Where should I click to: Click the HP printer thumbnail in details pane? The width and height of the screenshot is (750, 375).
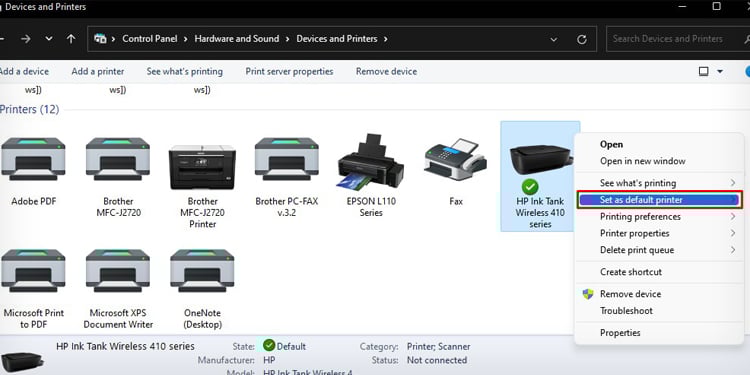click(x=22, y=362)
